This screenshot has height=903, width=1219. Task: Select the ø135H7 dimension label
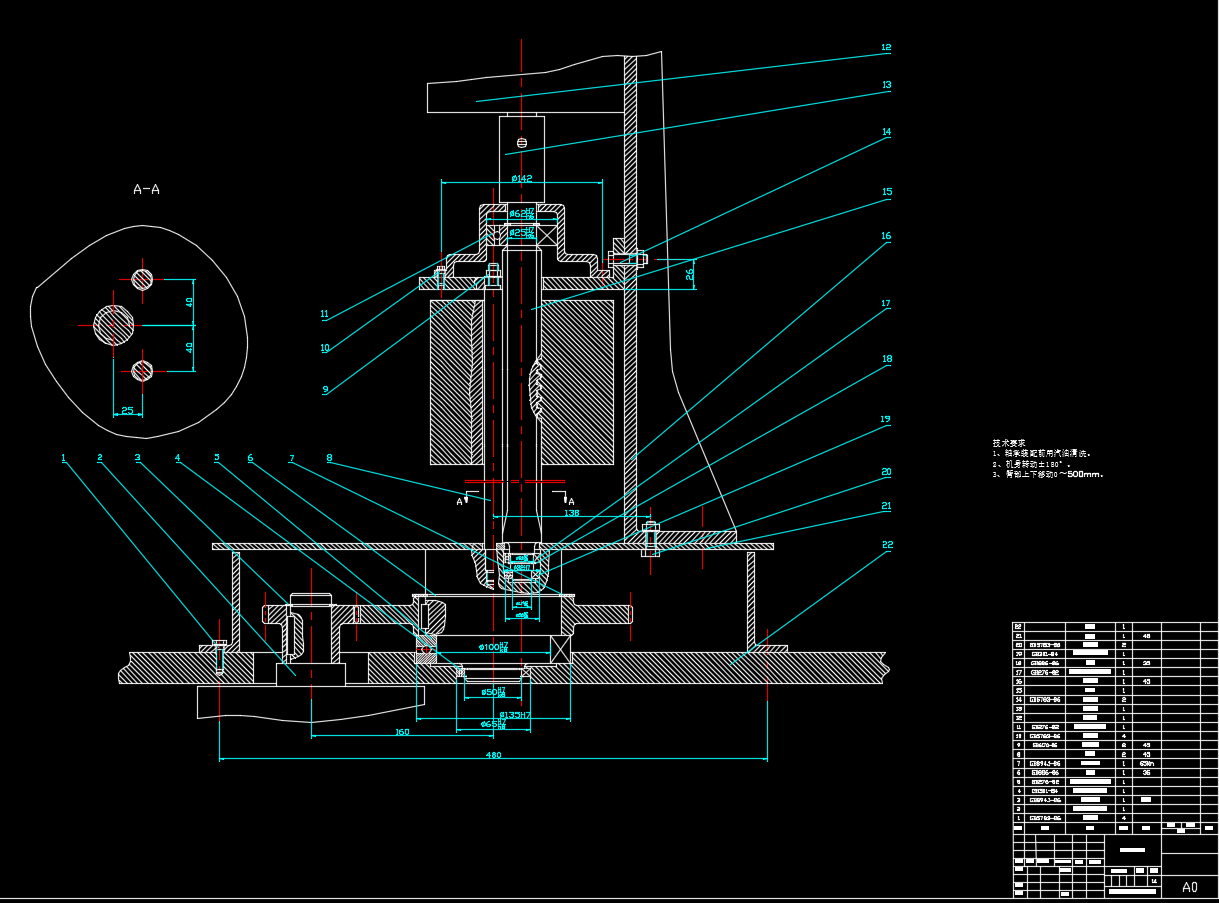coord(514,714)
